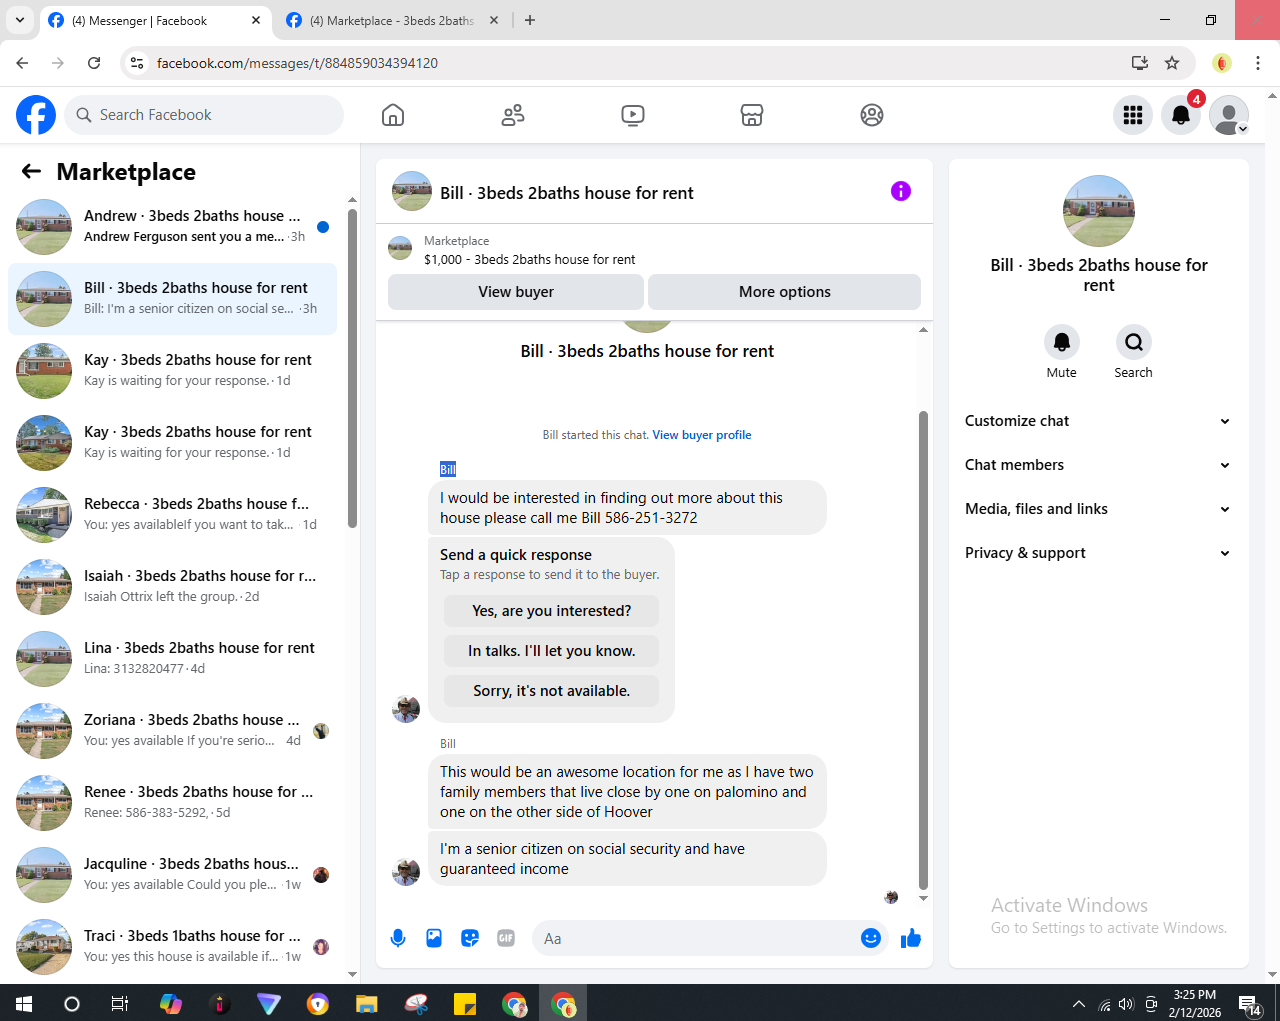This screenshot has width=1280, height=1021.
Task: Expand the Customize chat section
Action: pyautogui.click(x=1098, y=421)
